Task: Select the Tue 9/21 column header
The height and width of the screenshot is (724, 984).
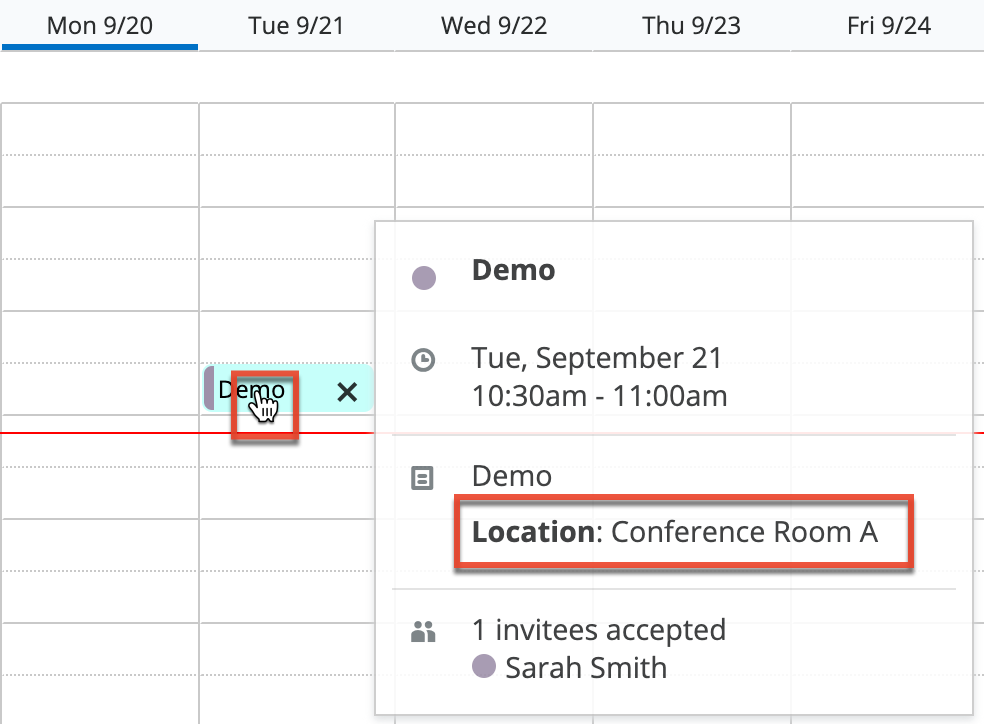Action: coord(295,25)
